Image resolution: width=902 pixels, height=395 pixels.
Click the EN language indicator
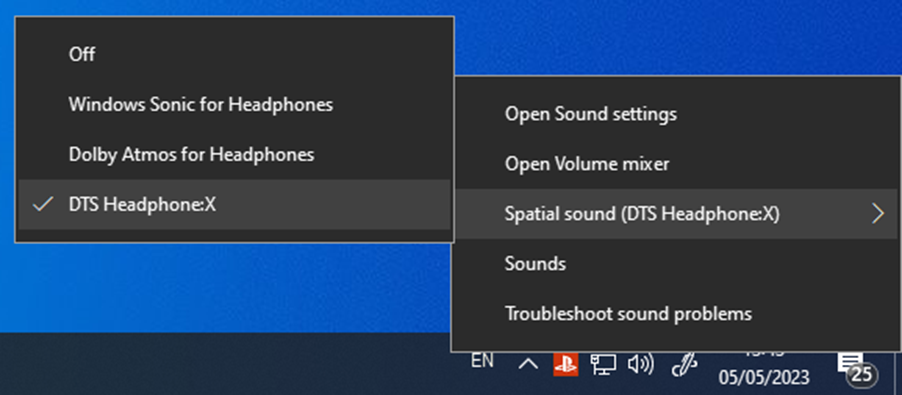click(482, 361)
